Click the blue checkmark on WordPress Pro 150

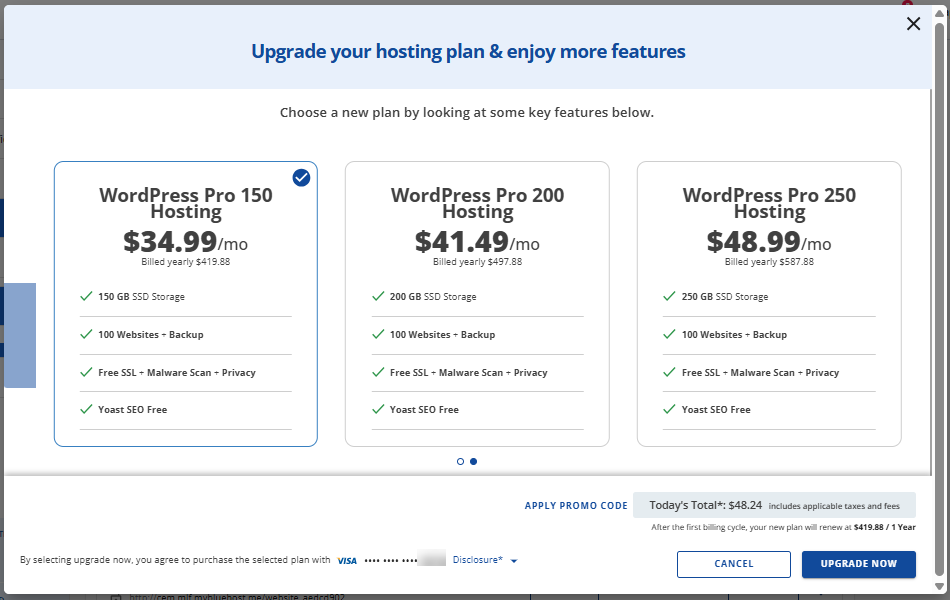(x=301, y=178)
